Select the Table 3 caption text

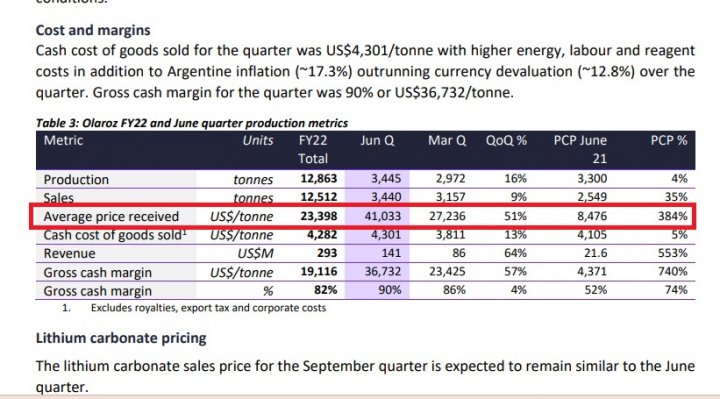point(192,123)
